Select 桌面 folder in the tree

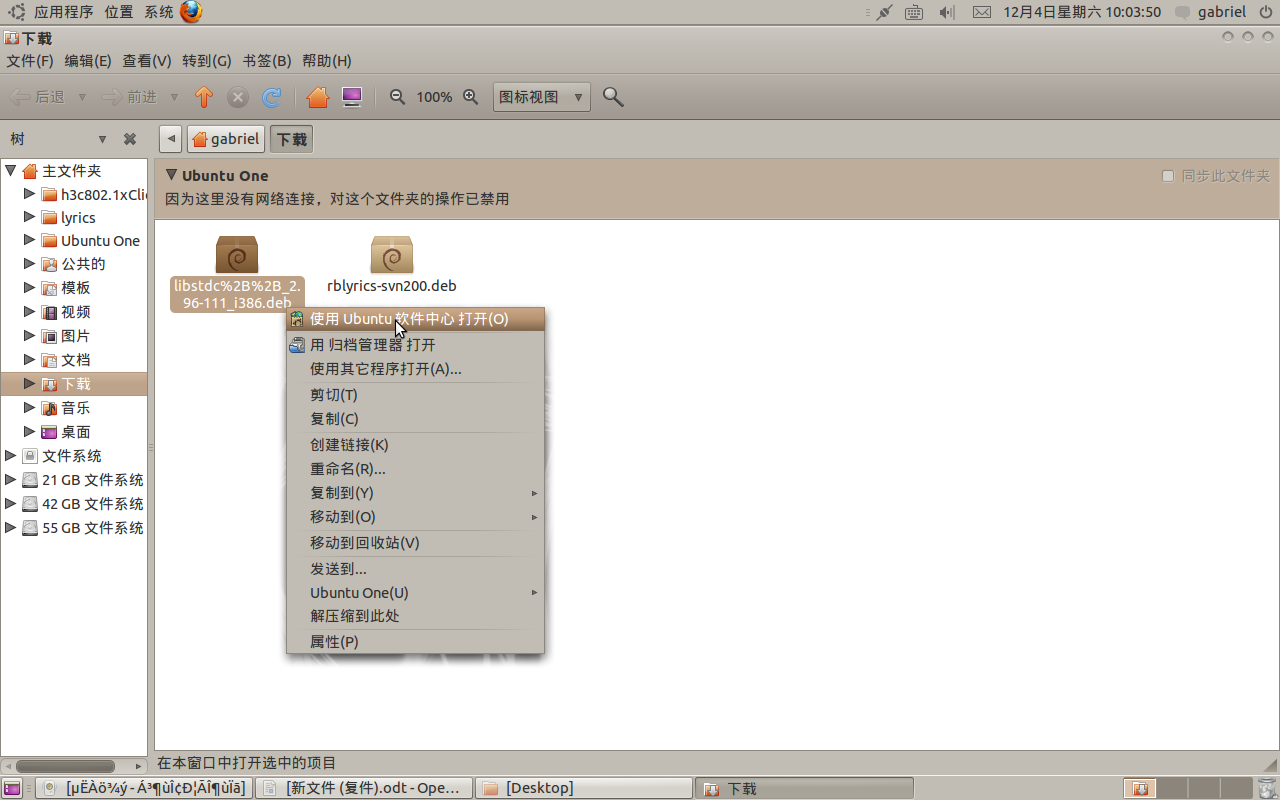pos(75,432)
